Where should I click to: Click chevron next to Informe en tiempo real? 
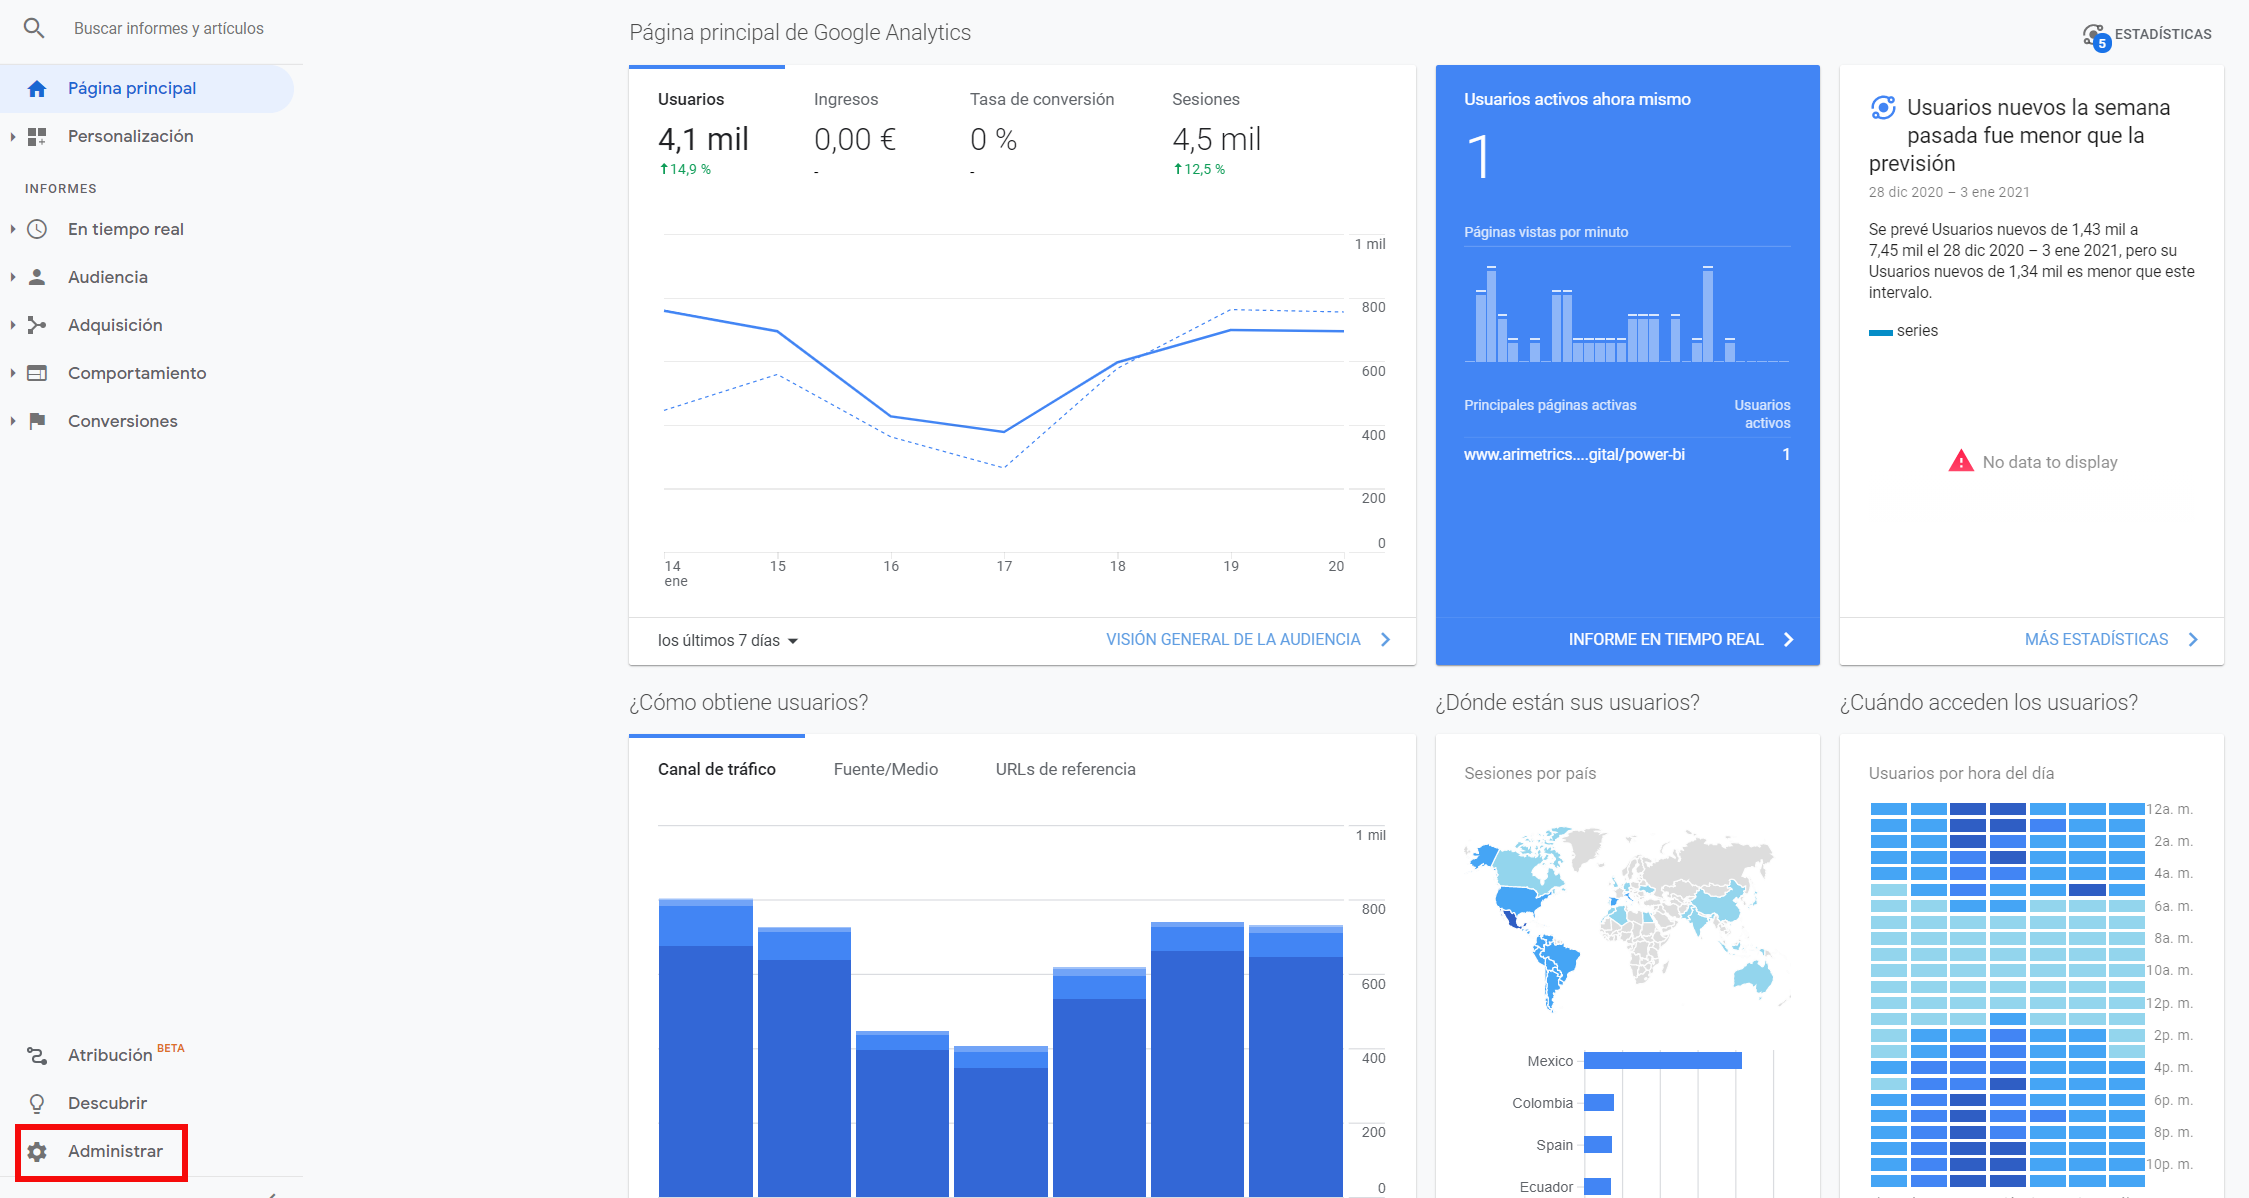(1789, 639)
